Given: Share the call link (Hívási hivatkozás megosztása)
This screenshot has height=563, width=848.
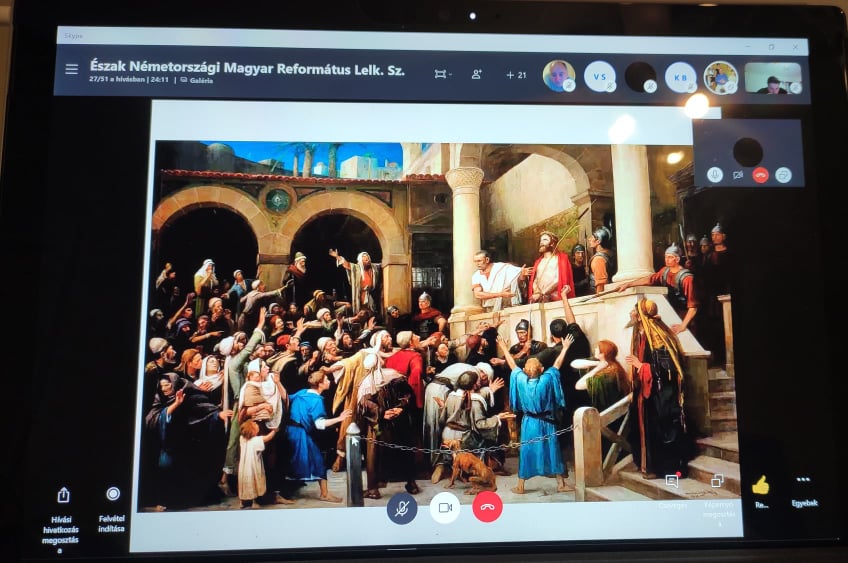Looking at the screenshot, I should point(61,520).
